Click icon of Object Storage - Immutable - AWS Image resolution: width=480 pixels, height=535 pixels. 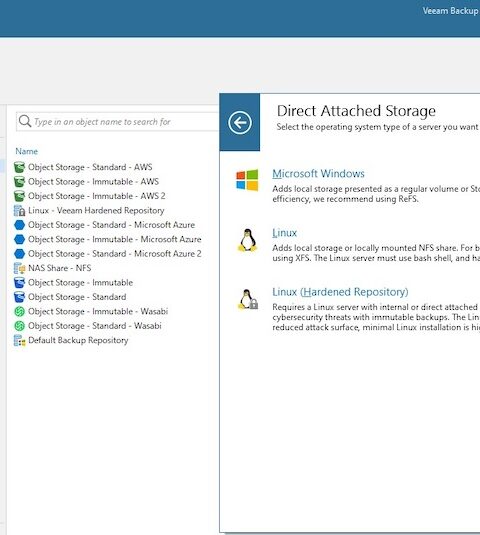point(19,182)
